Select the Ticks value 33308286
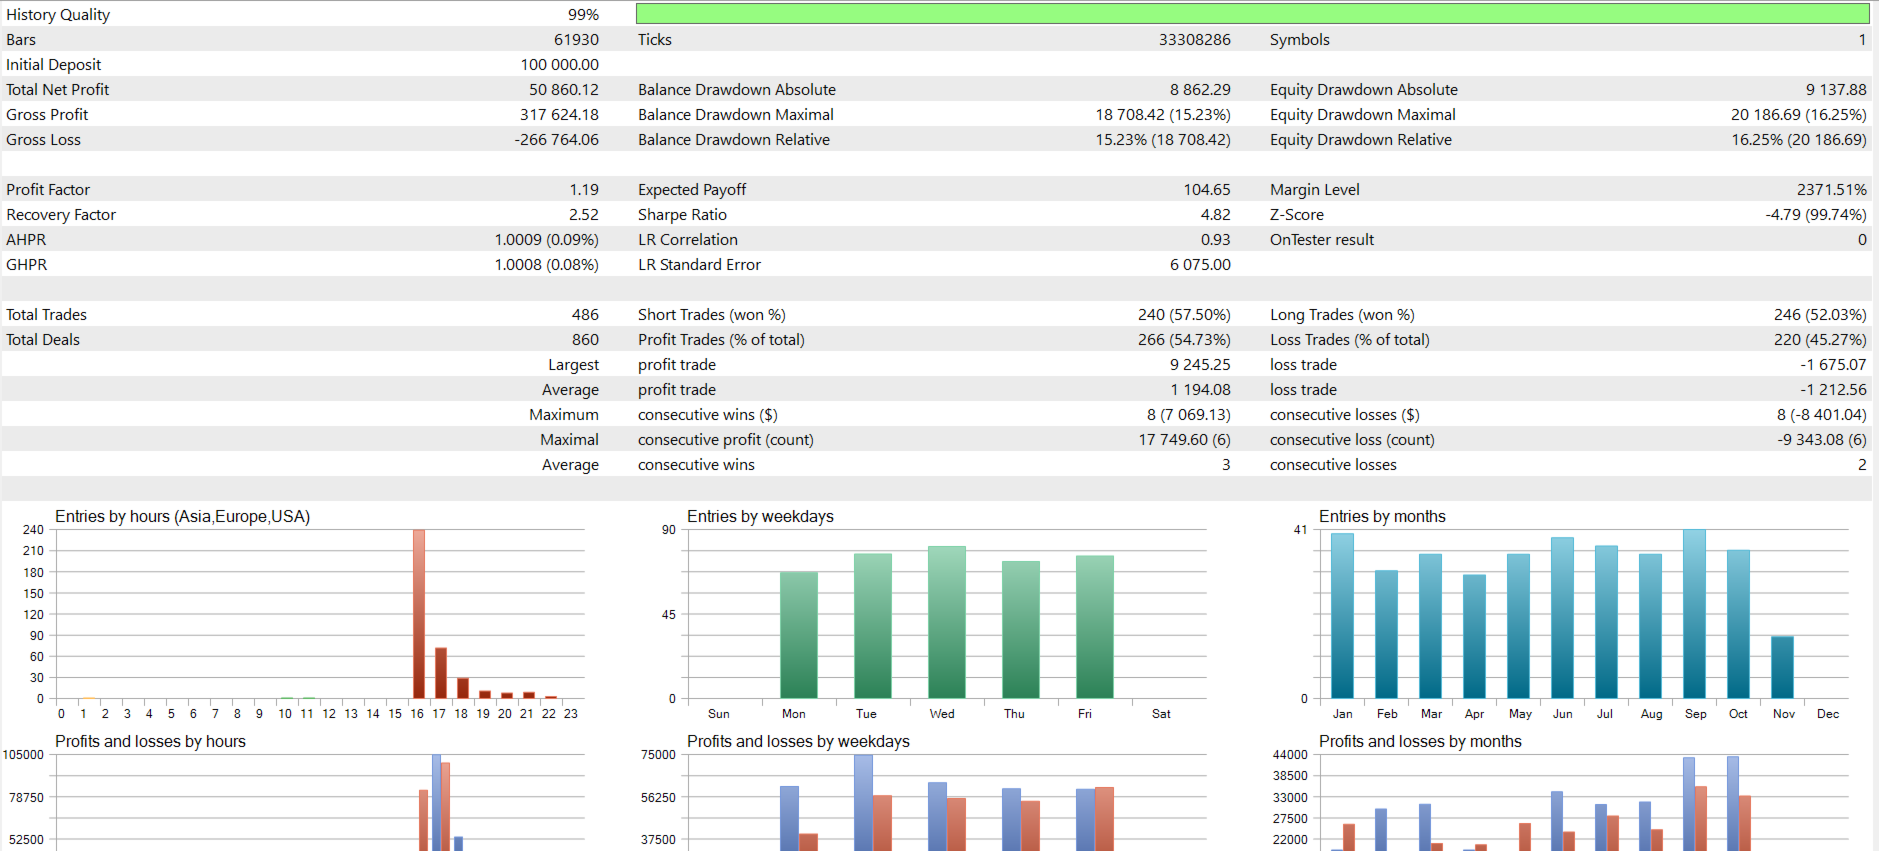The width and height of the screenshot is (1879, 851). (1195, 40)
